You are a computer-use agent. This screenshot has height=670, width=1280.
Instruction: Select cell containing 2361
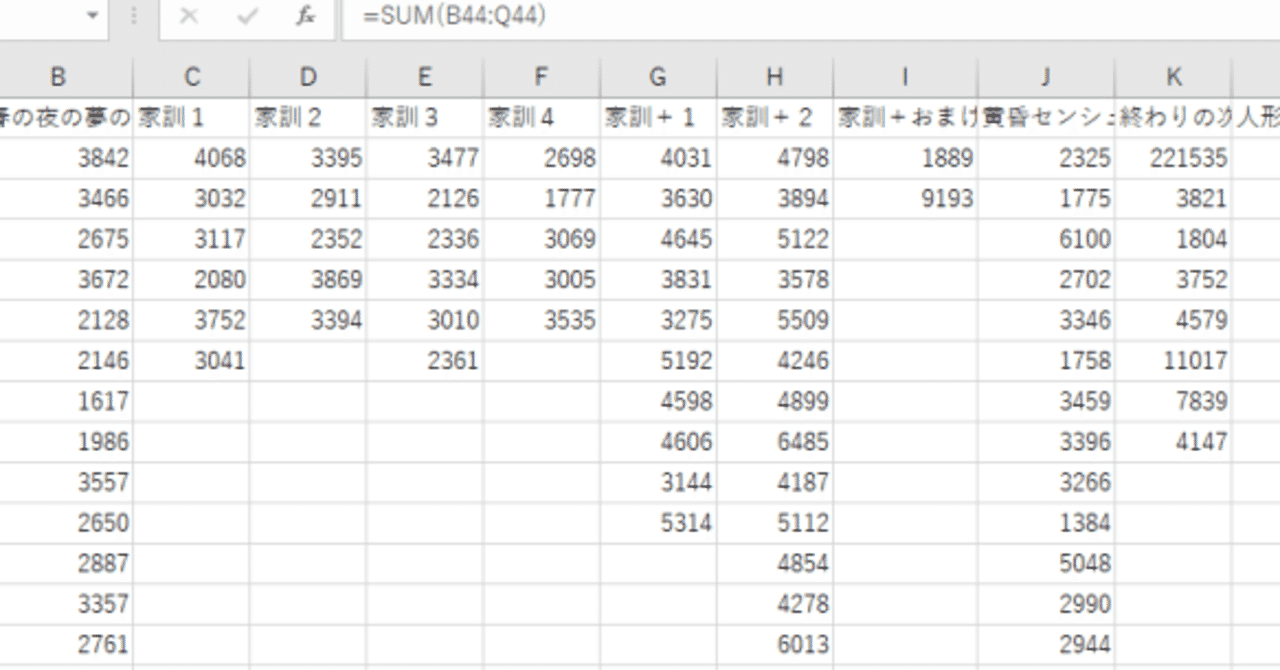tap(425, 361)
